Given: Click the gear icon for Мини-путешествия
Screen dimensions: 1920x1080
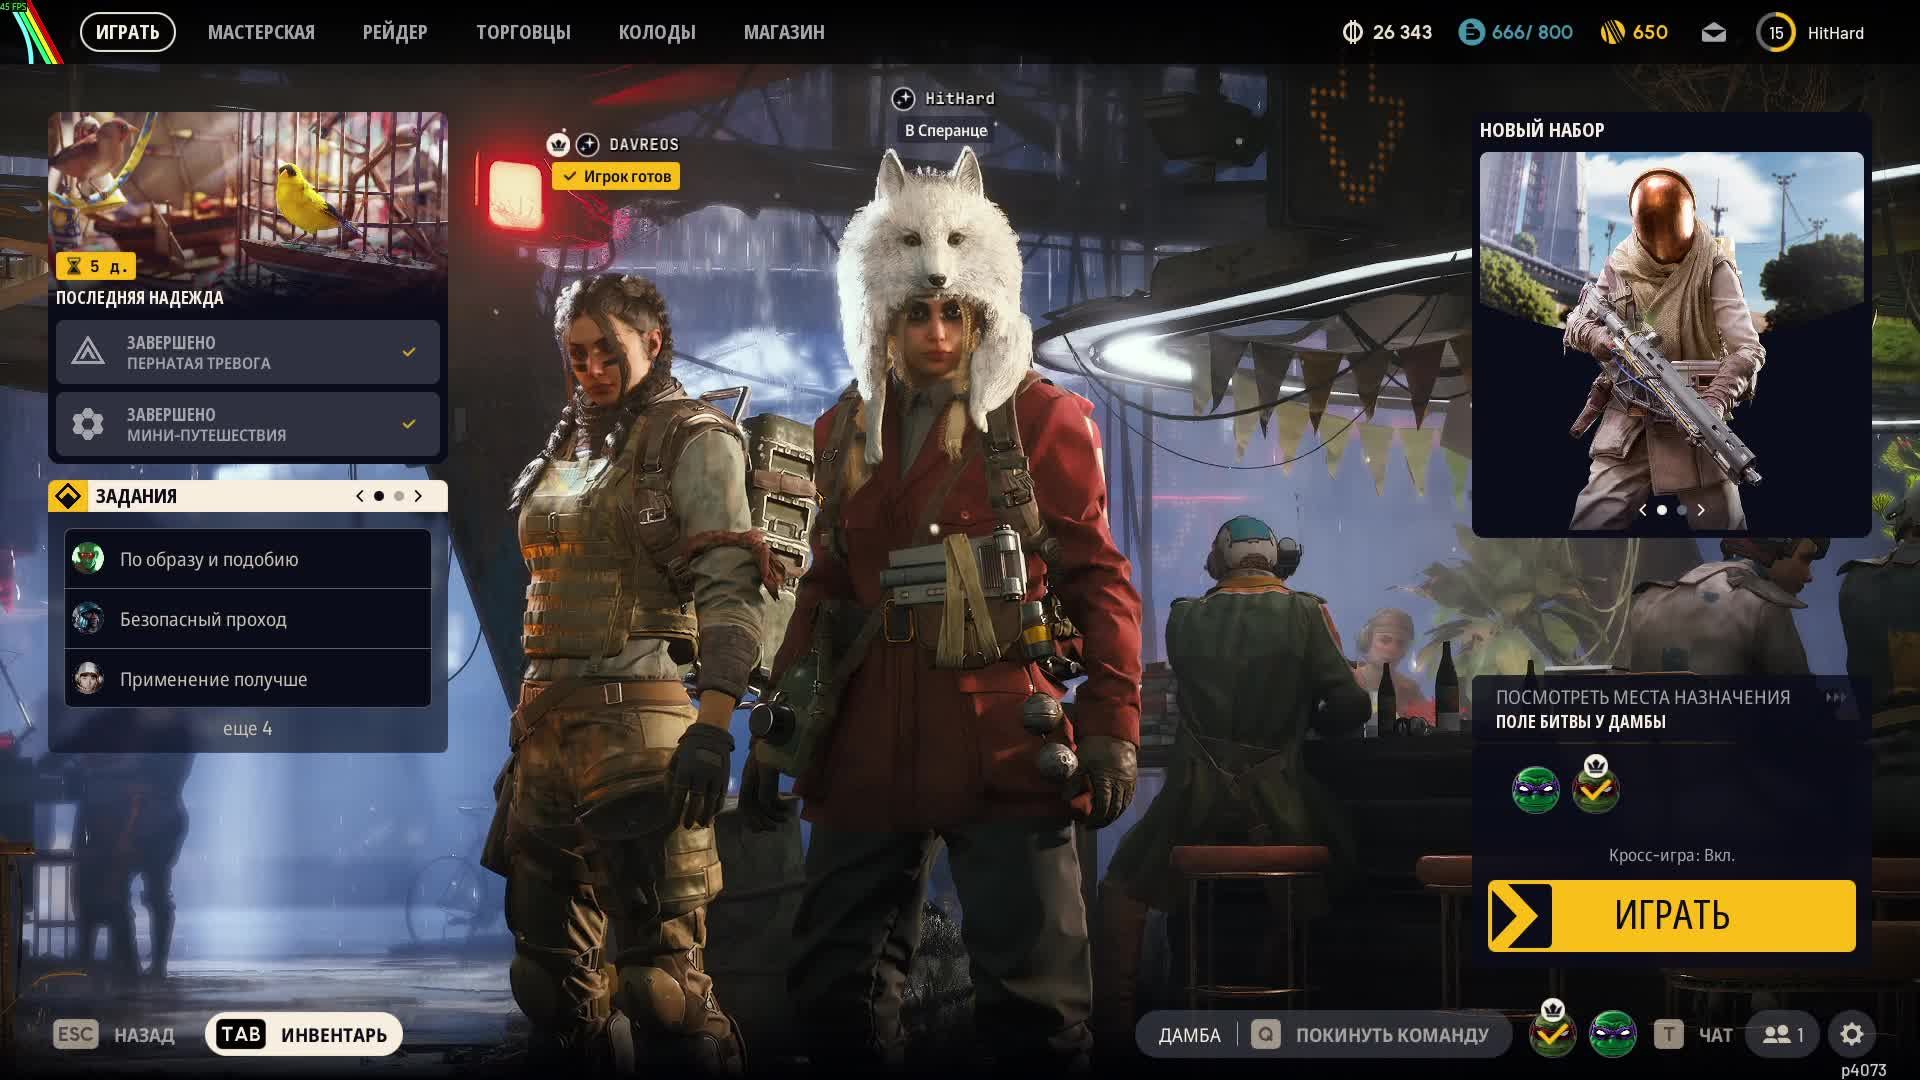Looking at the screenshot, I should click(x=88, y=424).
